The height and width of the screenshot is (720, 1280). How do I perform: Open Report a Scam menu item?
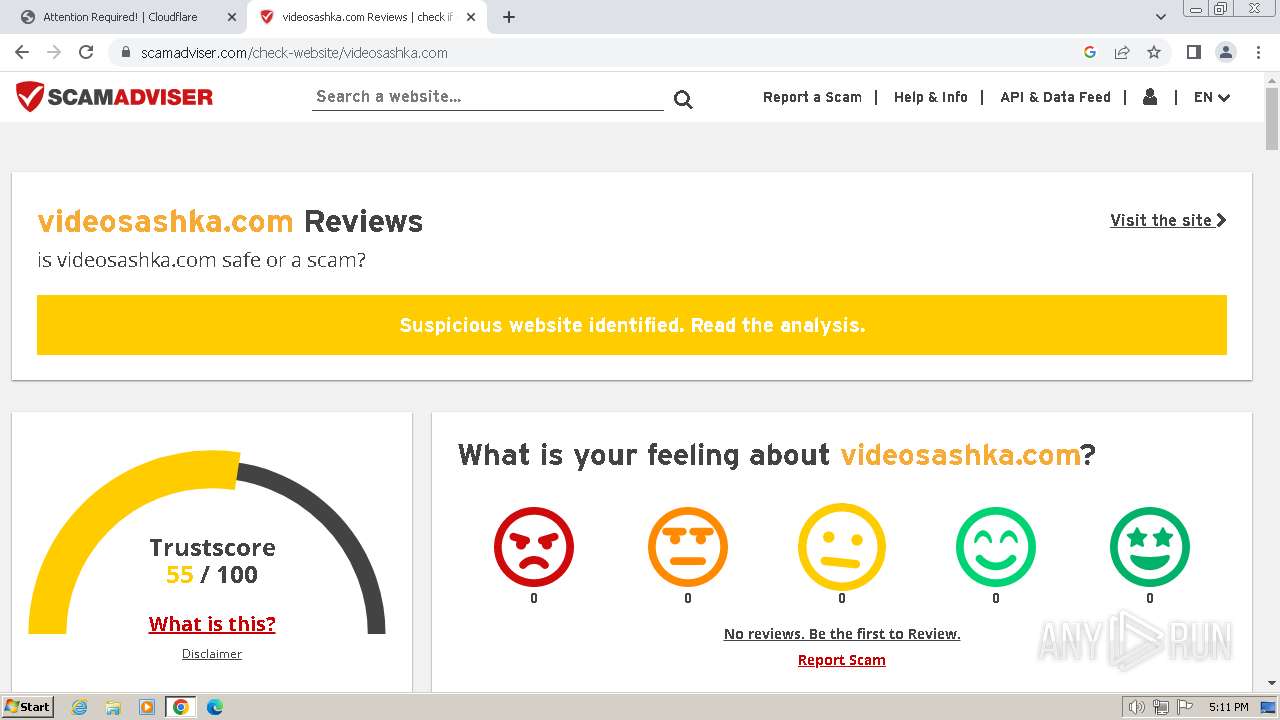point(812,97)
